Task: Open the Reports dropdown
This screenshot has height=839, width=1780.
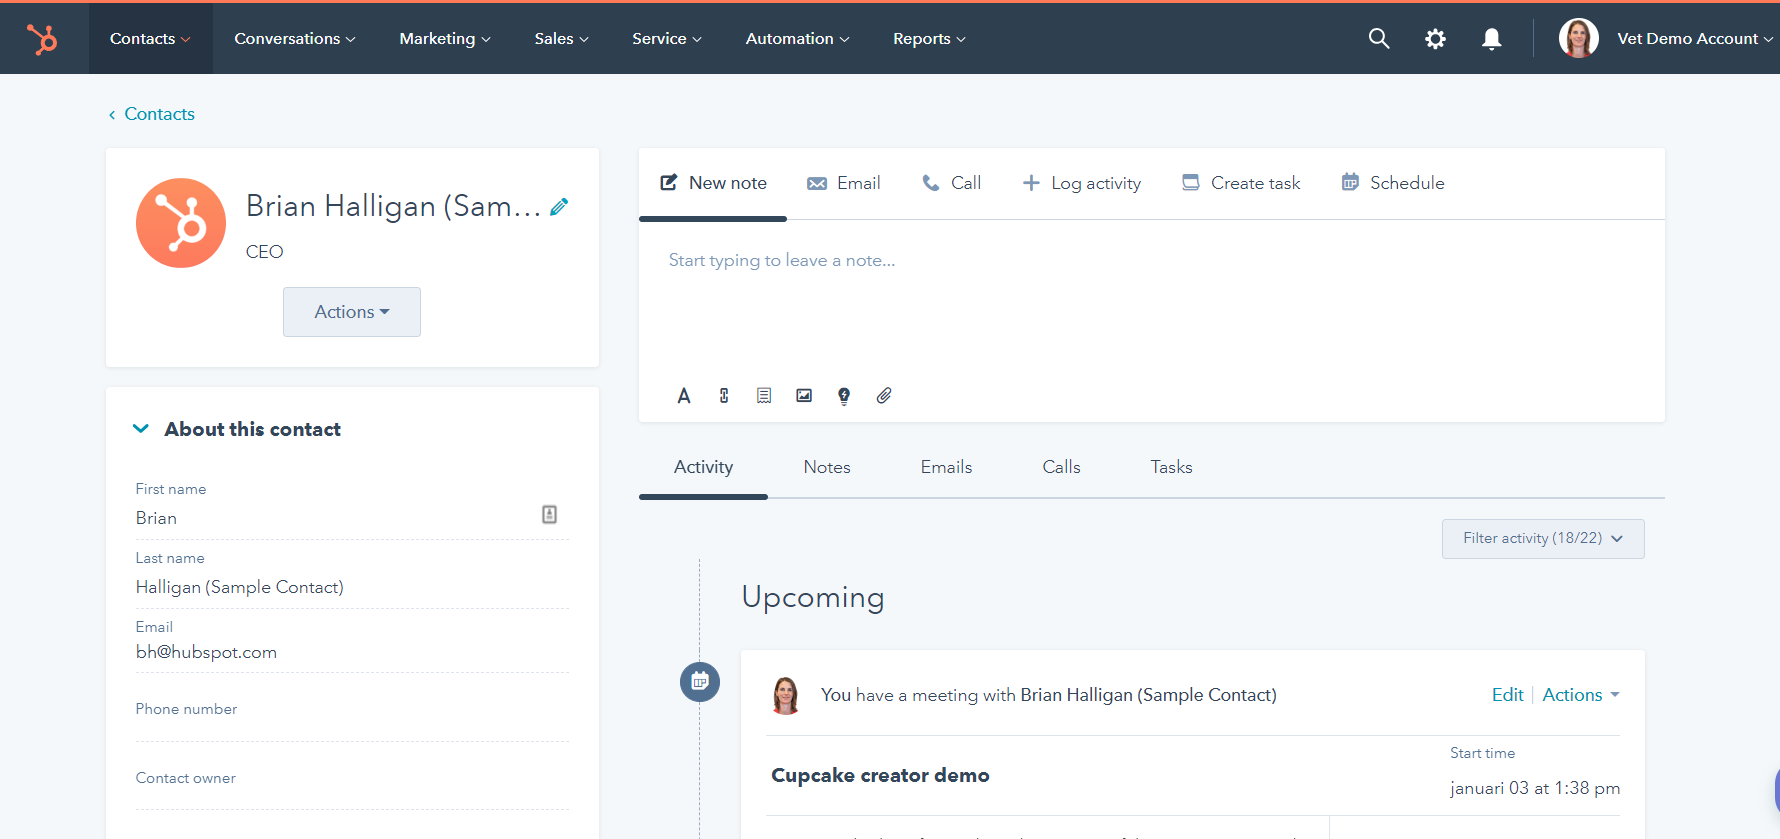Action: pos(930,38)
